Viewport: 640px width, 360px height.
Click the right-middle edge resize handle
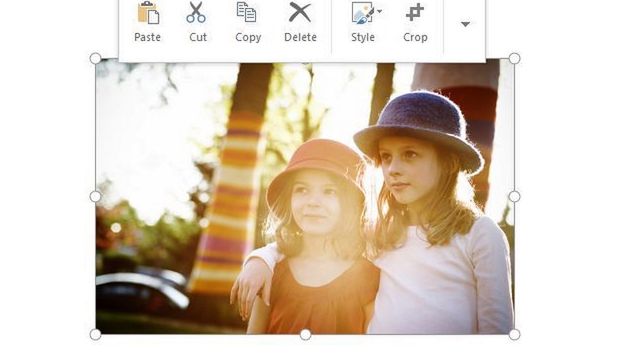[514, 196]
